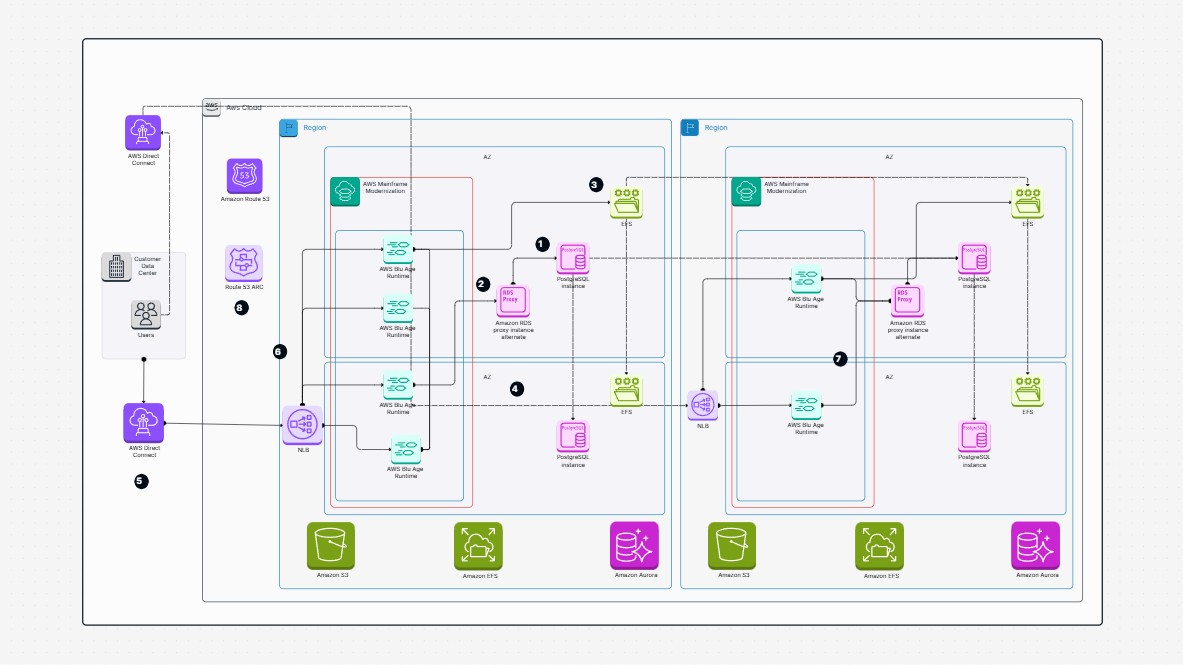Select the Amazon Aurora icon in left Region
Image resolution: width=1183 pixels, height=665 pixels.
(635, 546)
